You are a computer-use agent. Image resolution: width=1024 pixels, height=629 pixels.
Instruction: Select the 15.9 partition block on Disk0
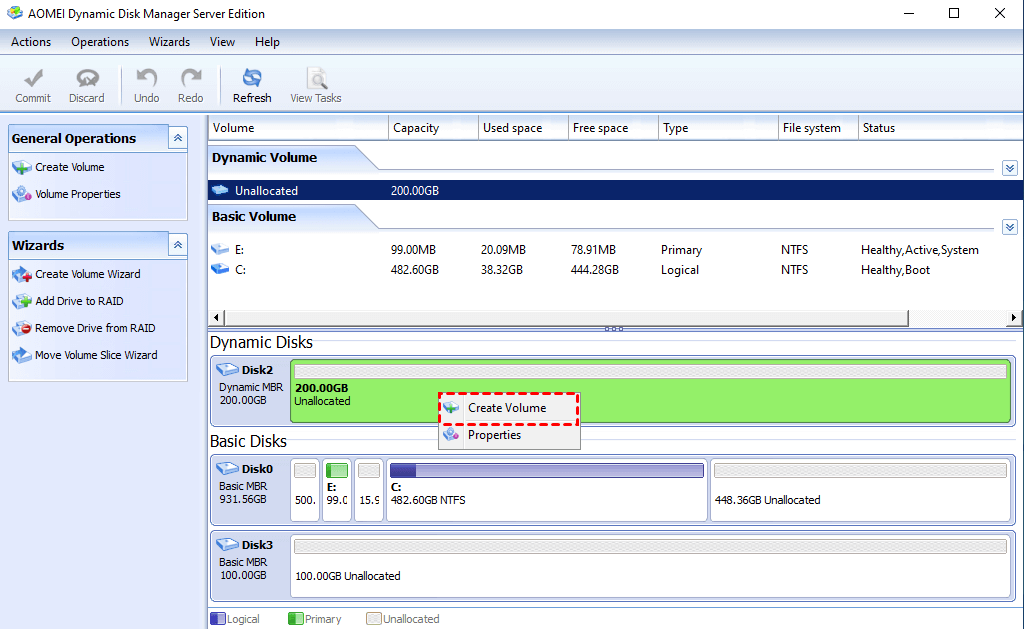pos(369,490)
